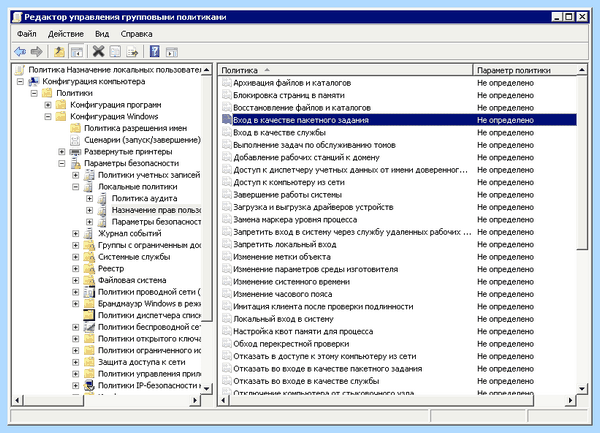Image resolution: width=600 pixels, height=433 pixels.
Task: Click the Политика разрешения имен folder icon
Action: pos(75,128)
